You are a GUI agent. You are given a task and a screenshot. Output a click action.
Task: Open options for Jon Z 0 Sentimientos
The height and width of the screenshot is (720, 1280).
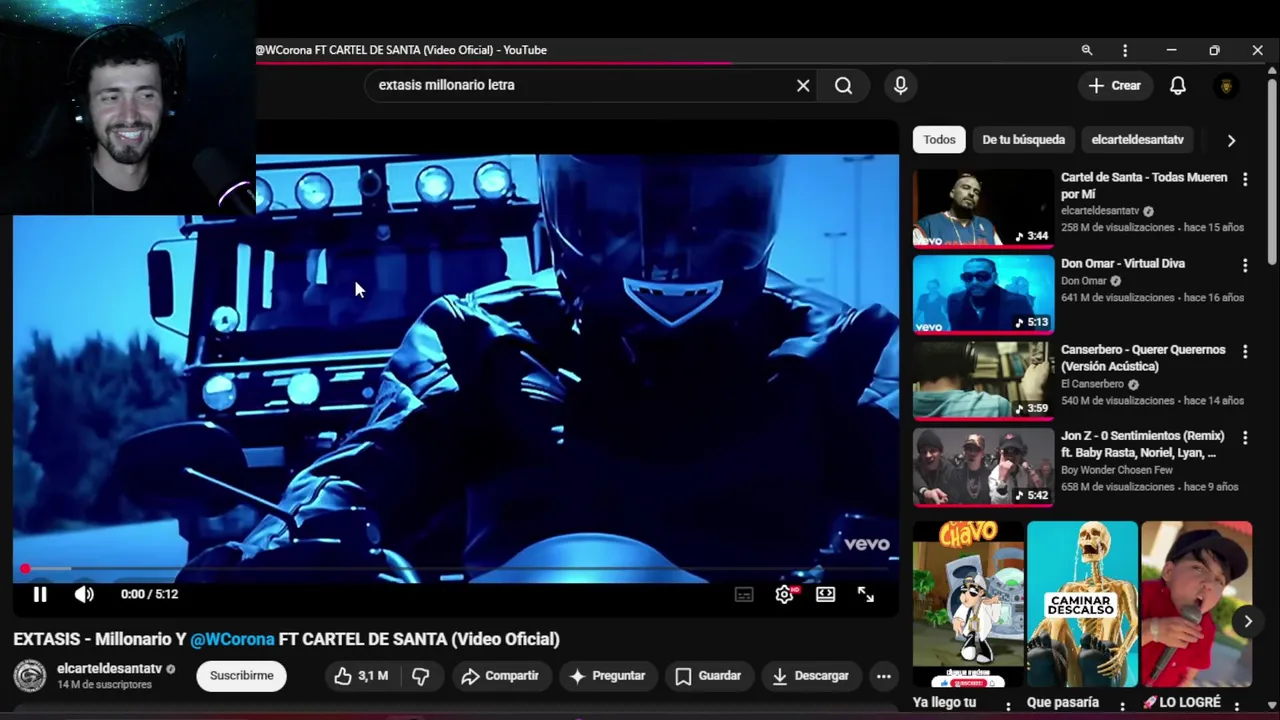pos(1245,438)
